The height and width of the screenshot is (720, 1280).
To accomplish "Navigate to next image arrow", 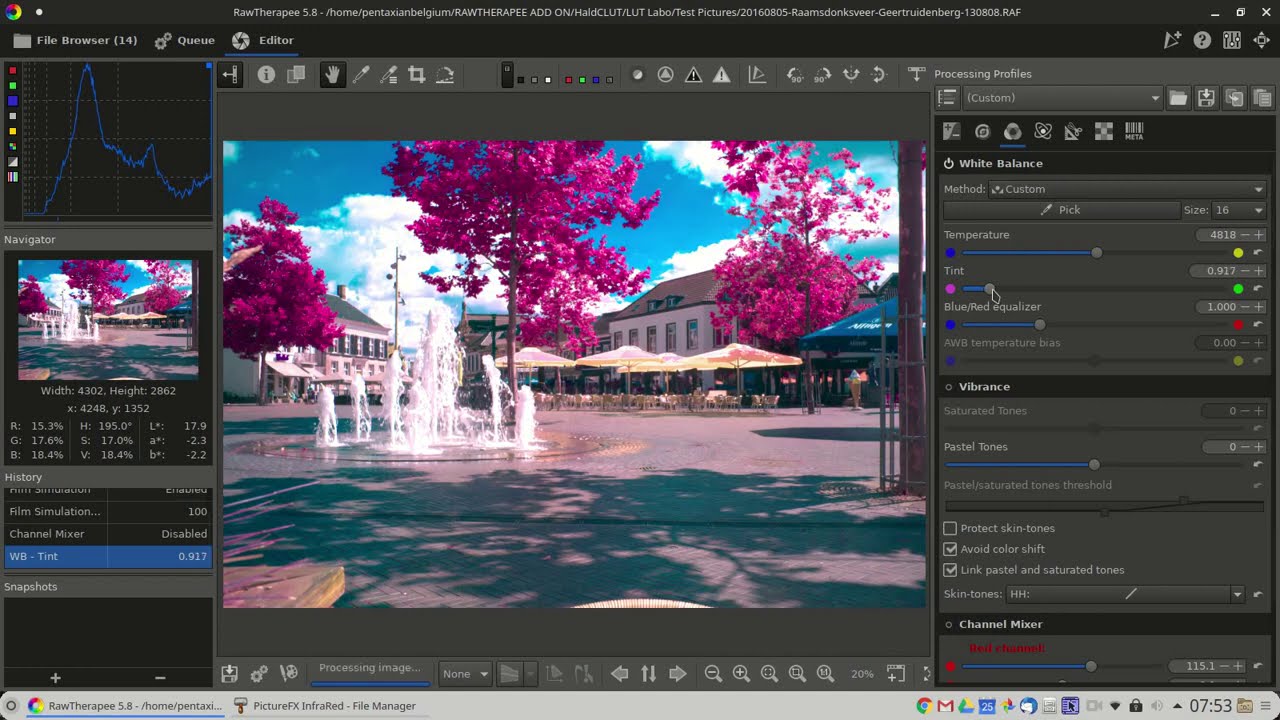I will pyautogui.click(x=677, y=674).
